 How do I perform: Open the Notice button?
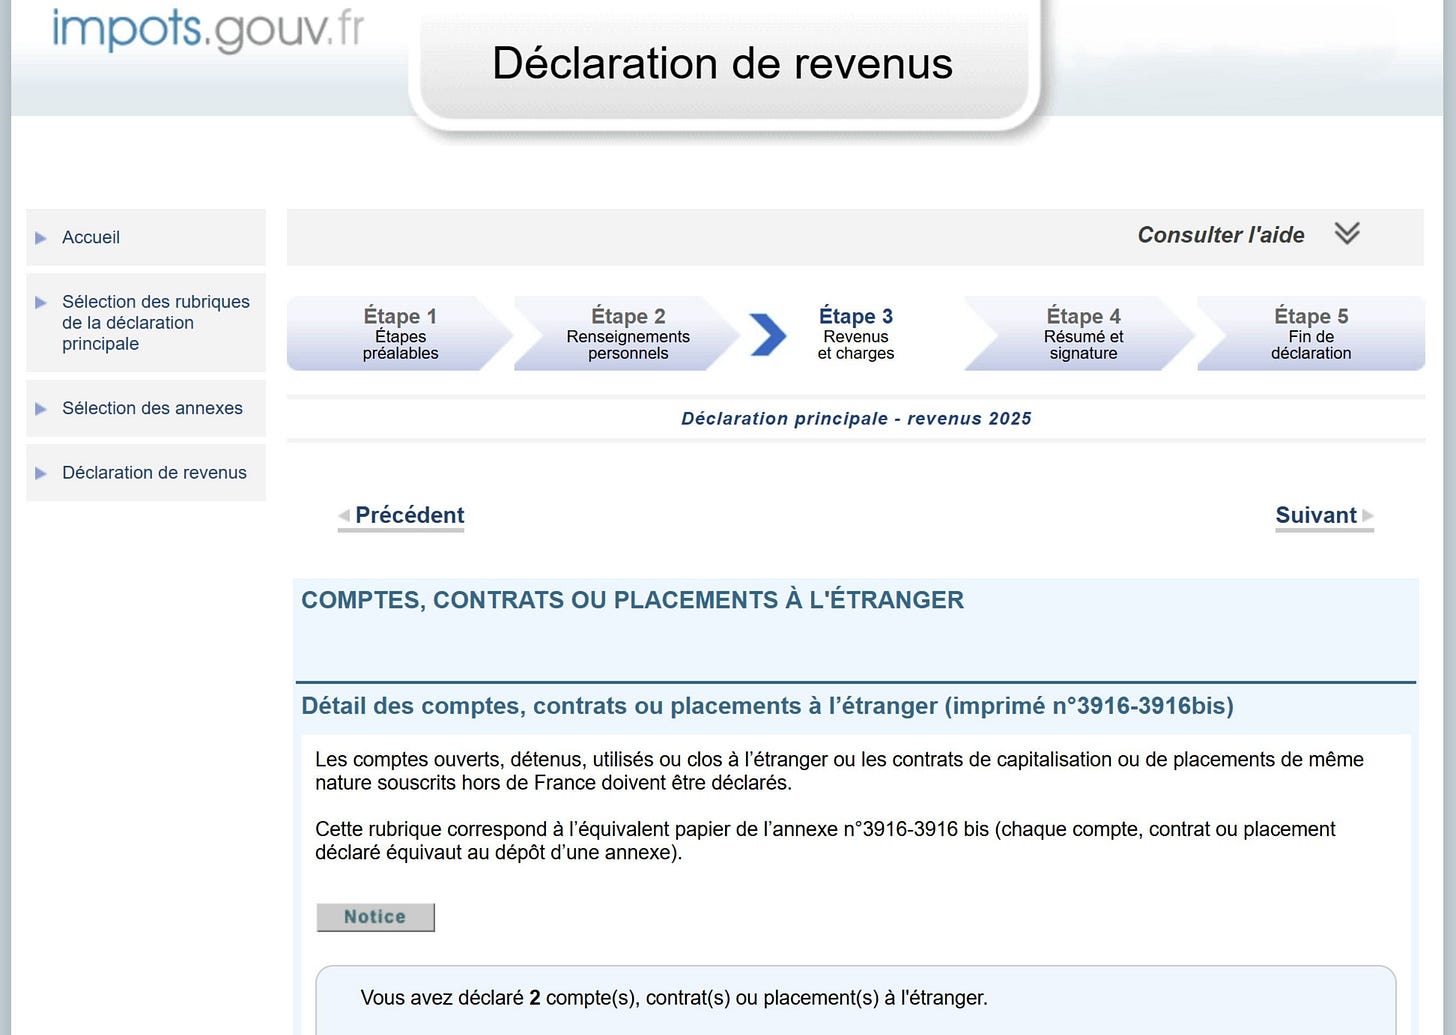click(375, 917)
